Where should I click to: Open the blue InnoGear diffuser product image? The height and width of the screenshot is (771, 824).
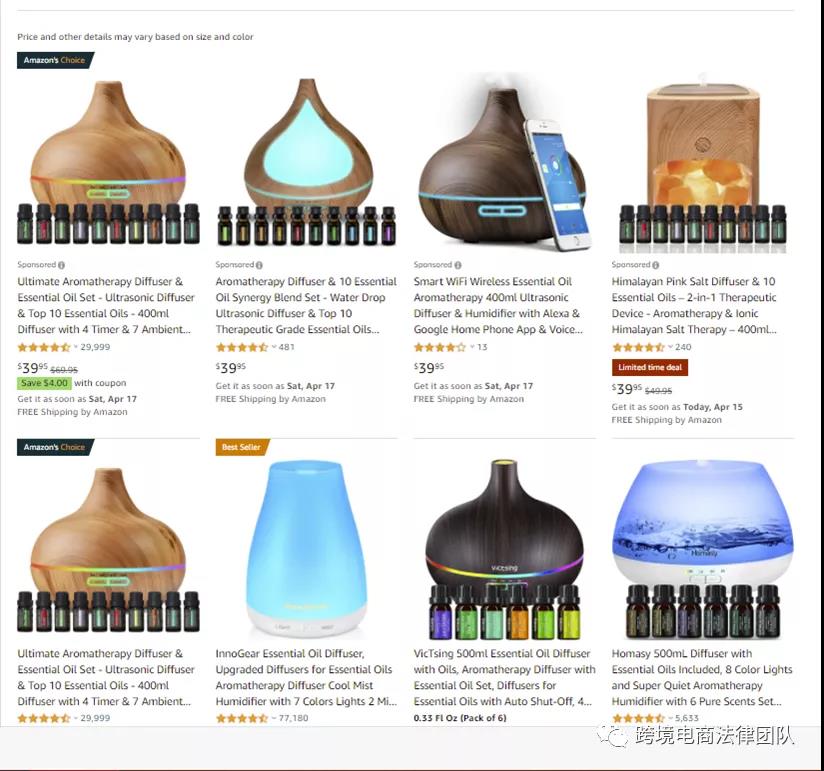point(306,548)
